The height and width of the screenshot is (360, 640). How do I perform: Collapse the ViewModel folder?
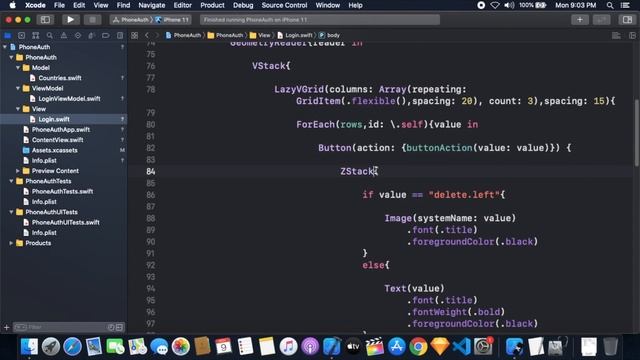[x=18, y=88]
